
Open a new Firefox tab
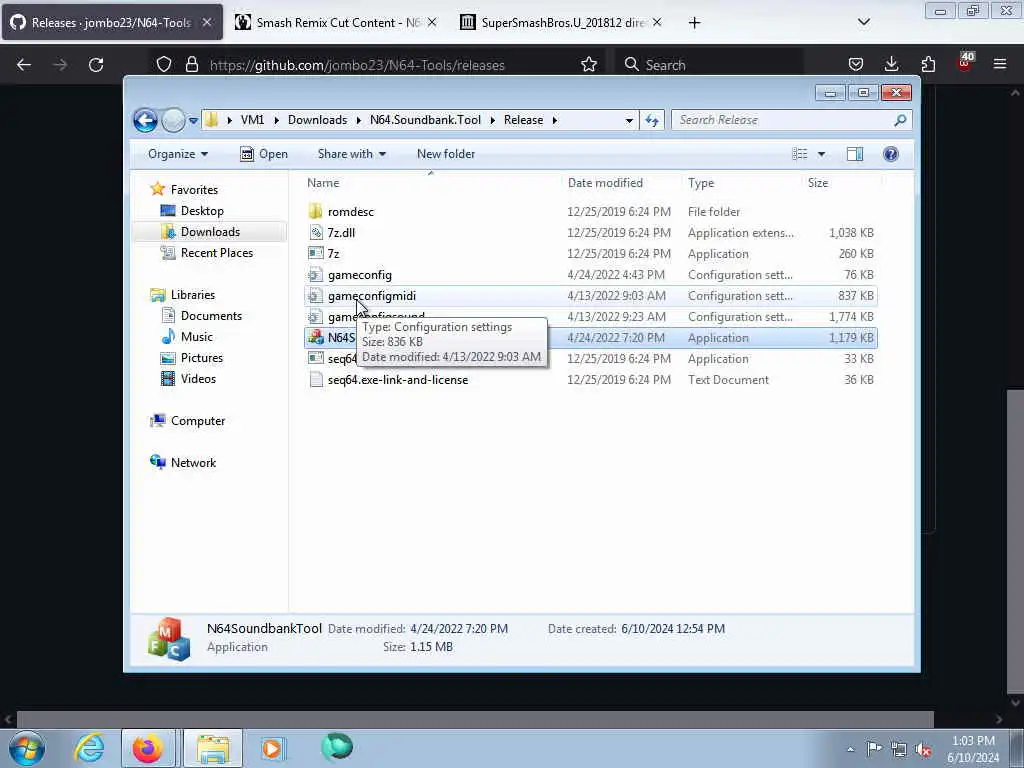(x=694, y=23)
